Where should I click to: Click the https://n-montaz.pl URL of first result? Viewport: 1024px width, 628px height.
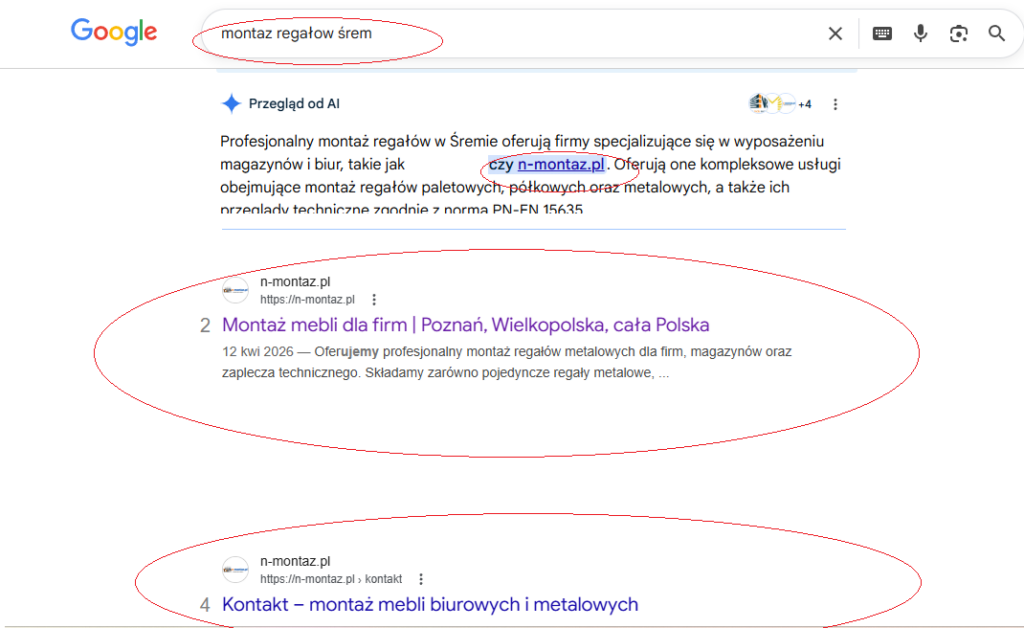307,300
